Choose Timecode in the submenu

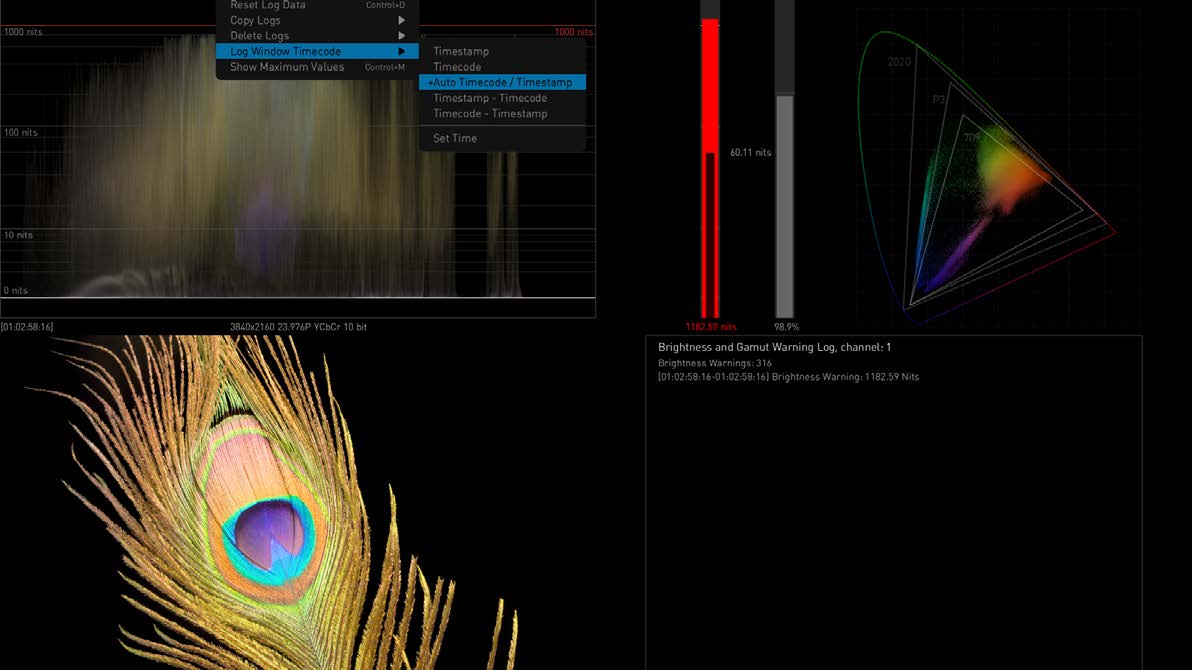457,67
